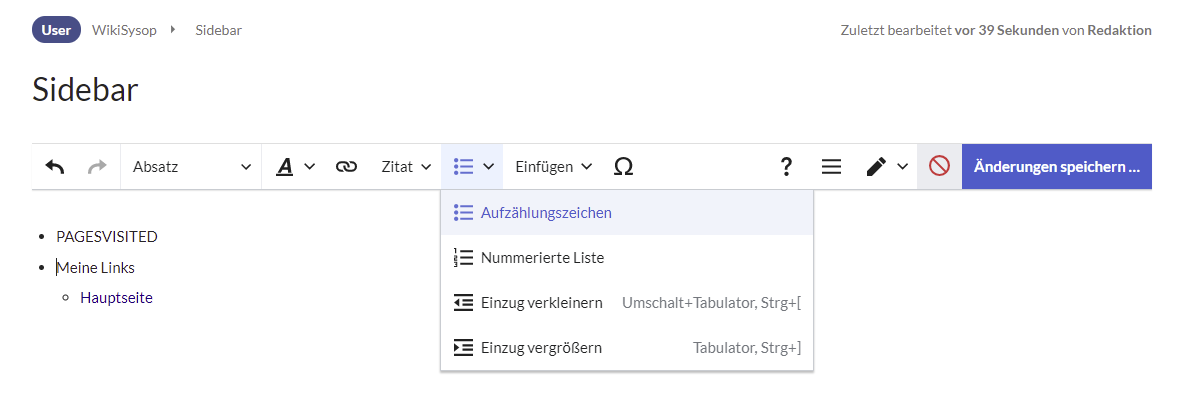The height and width of the screenshot is (406, 1178).
Task: Click the PAGESVISITED list item text
Action: 107,237
